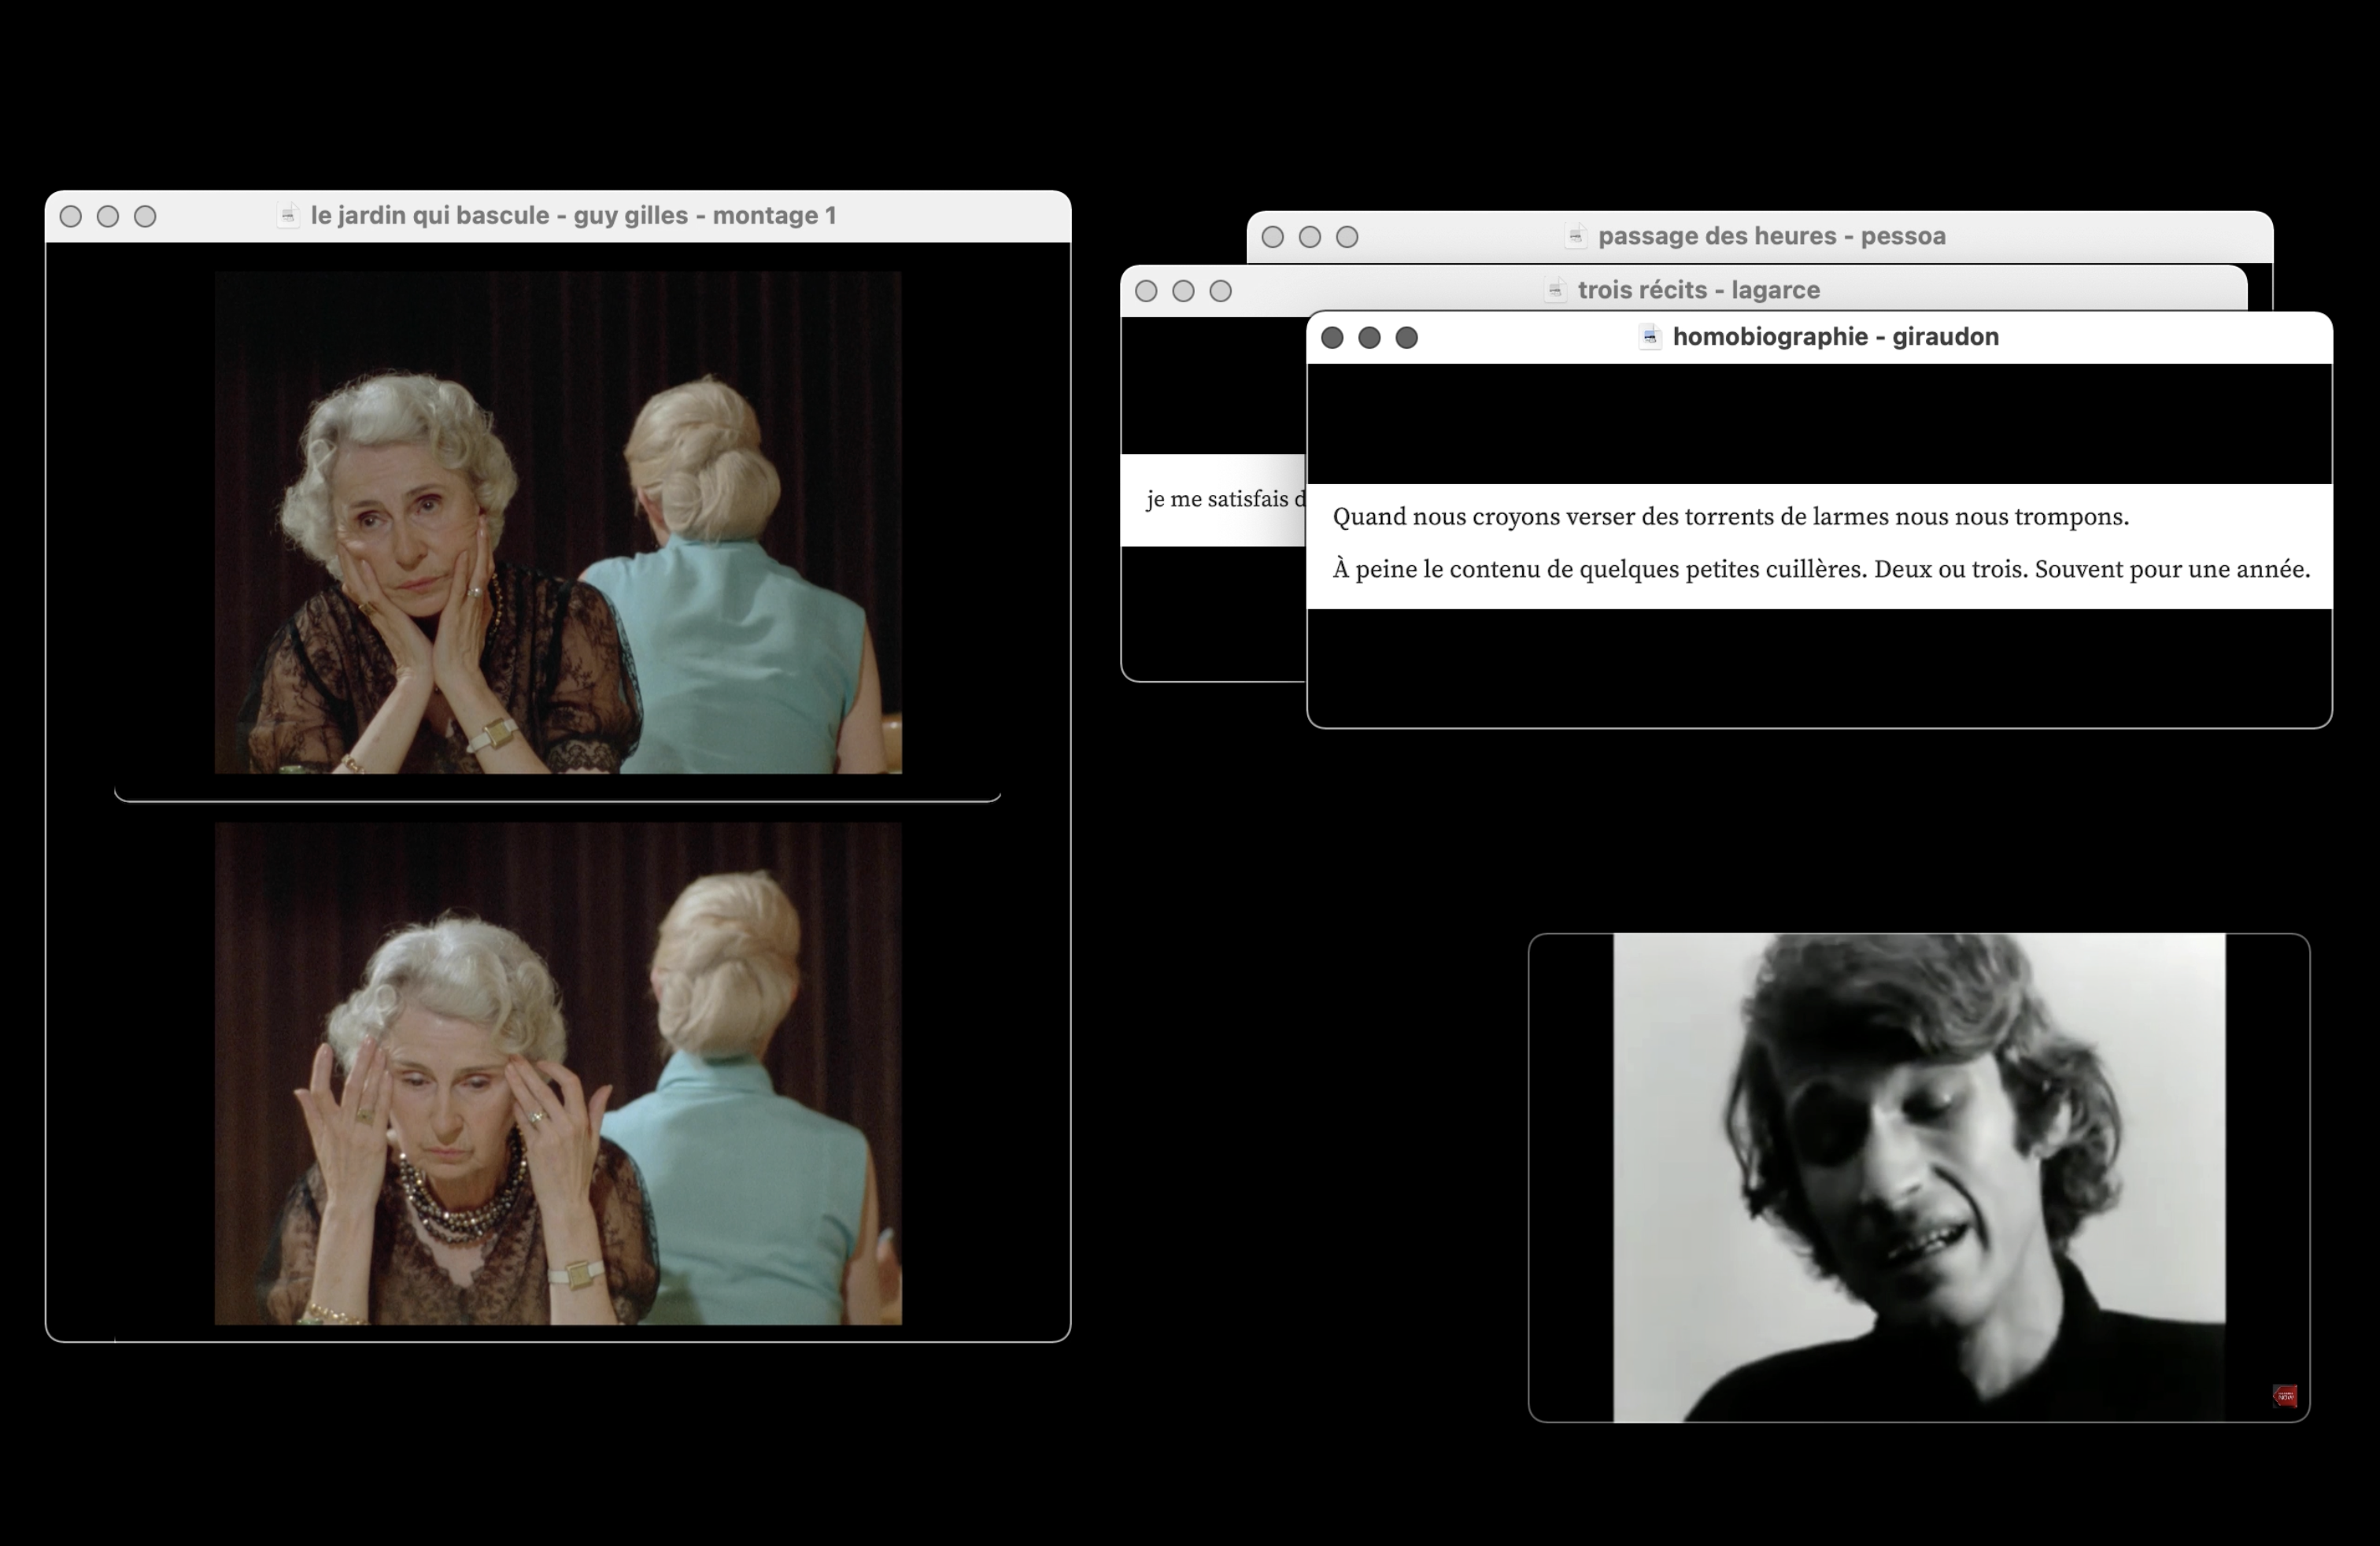Close the 'passage des heures - pessoa' window
Screen dimensions: 2380x1546
coord(1272,237)
